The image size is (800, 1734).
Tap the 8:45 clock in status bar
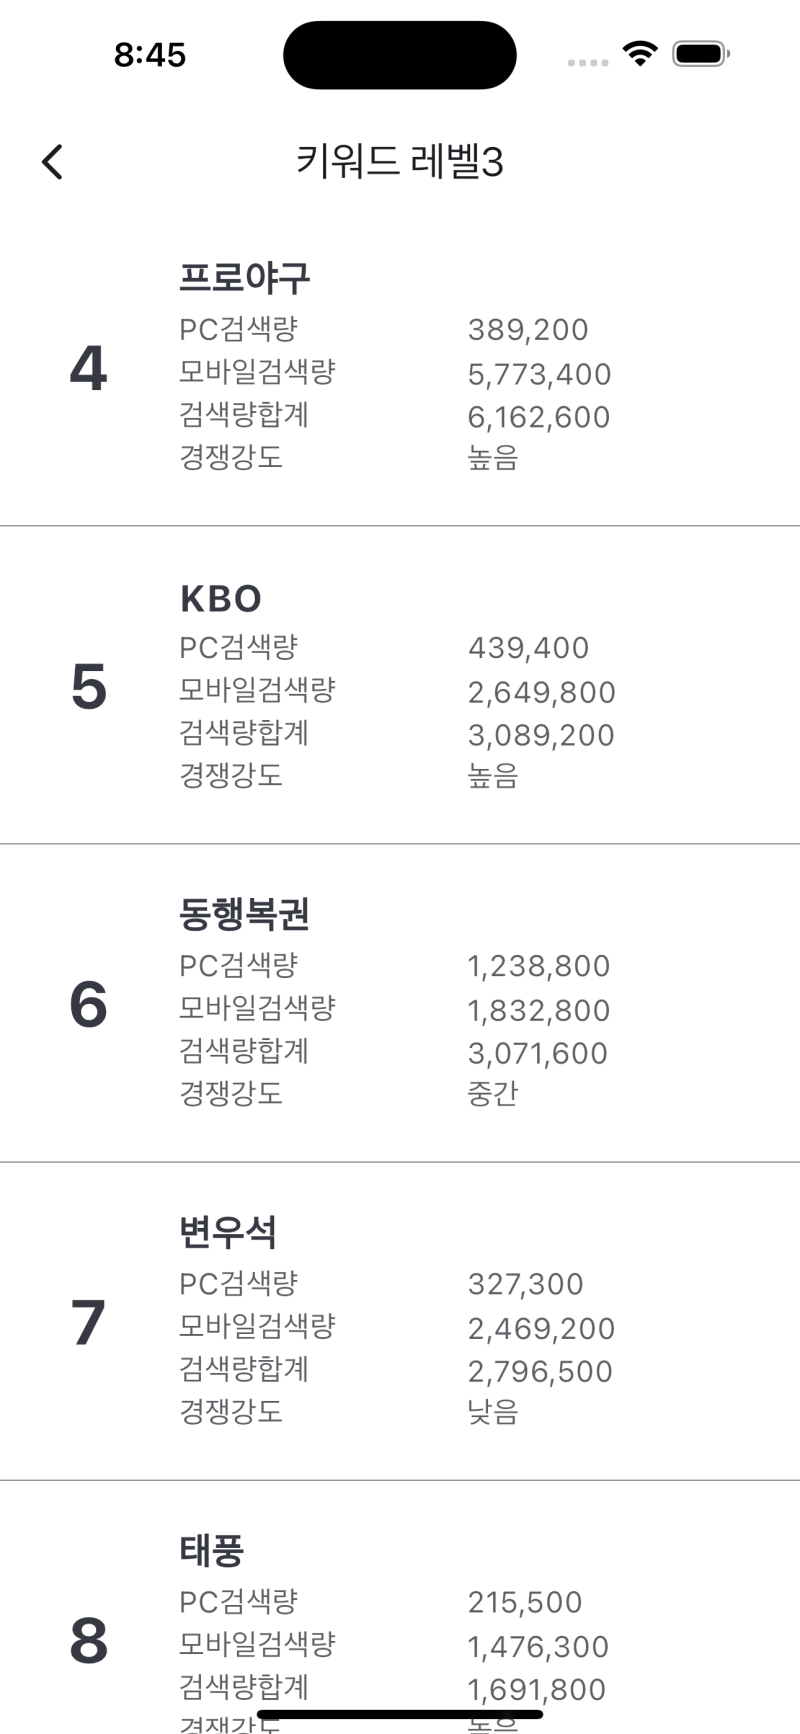tap(150, 56)
